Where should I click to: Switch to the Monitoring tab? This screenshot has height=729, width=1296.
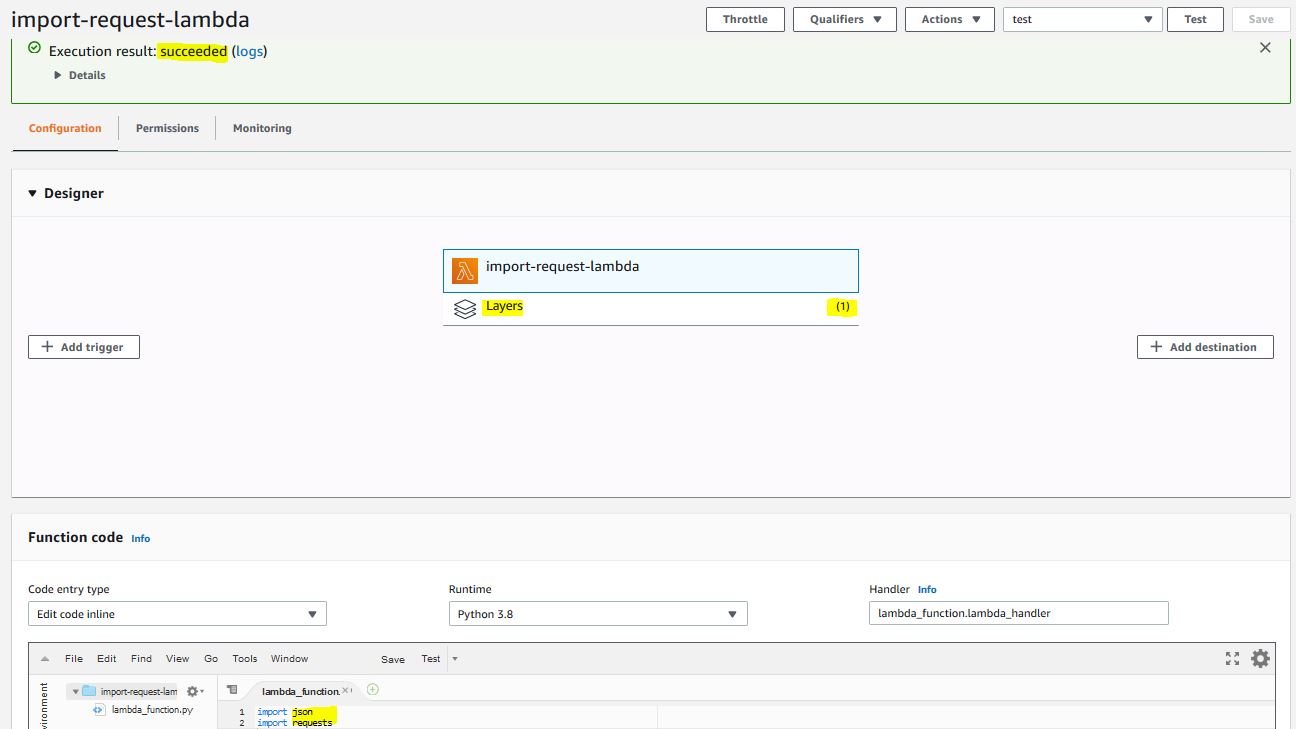pyautogui.click(x=262, y=129)
